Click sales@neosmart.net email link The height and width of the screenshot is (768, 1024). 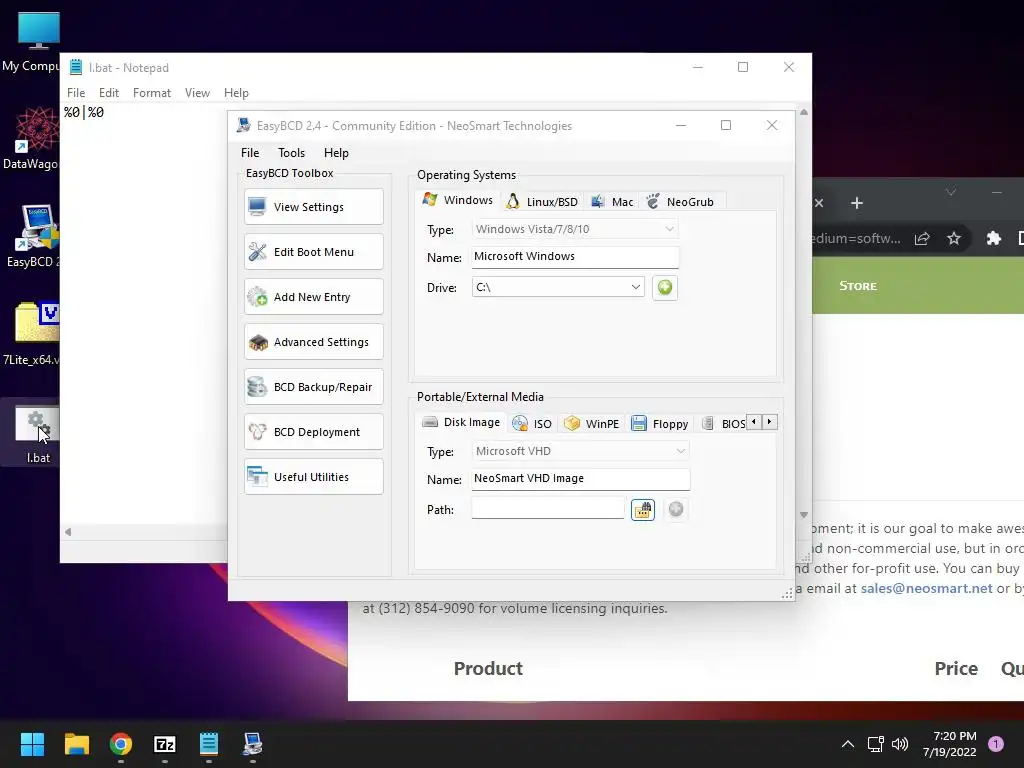pos(926,588)
